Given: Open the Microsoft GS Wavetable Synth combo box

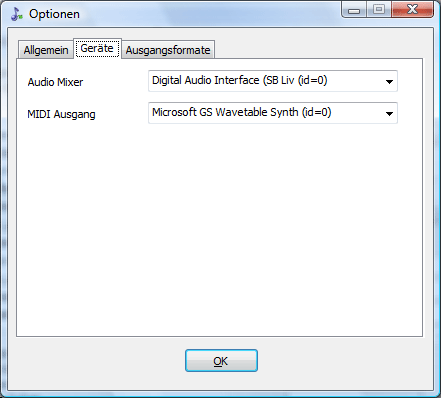Looking at the screenshot, I should (x=273, y=113).
